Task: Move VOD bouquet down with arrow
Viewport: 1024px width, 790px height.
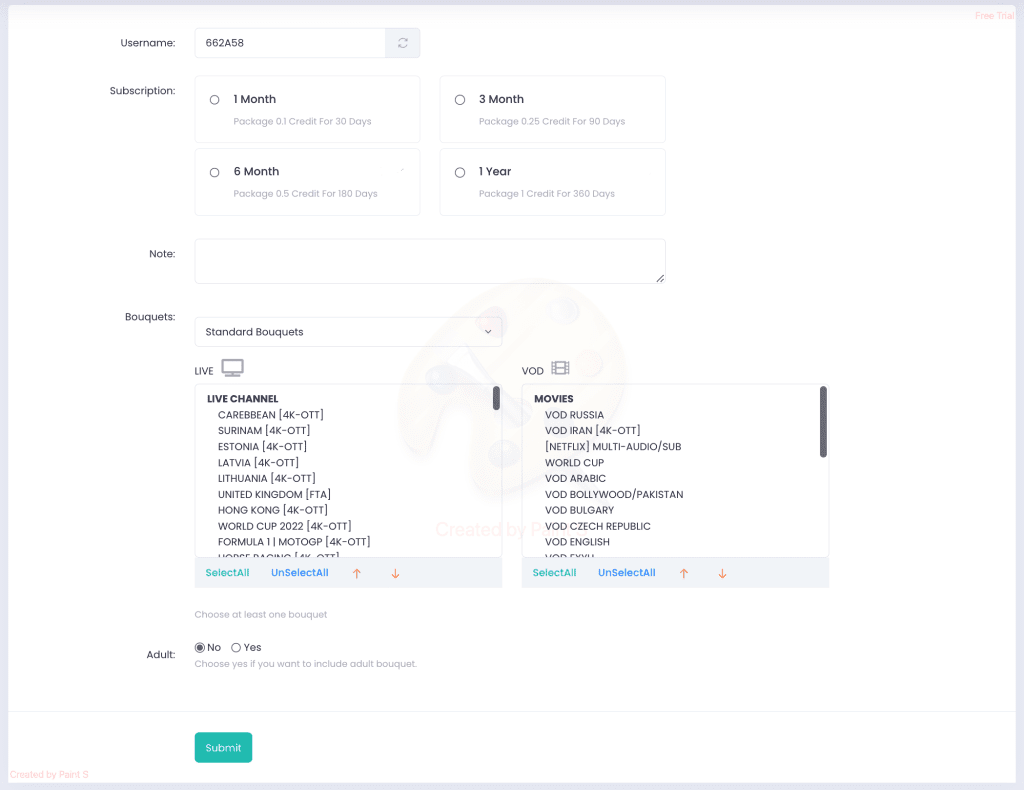Action: click(722, 573)
